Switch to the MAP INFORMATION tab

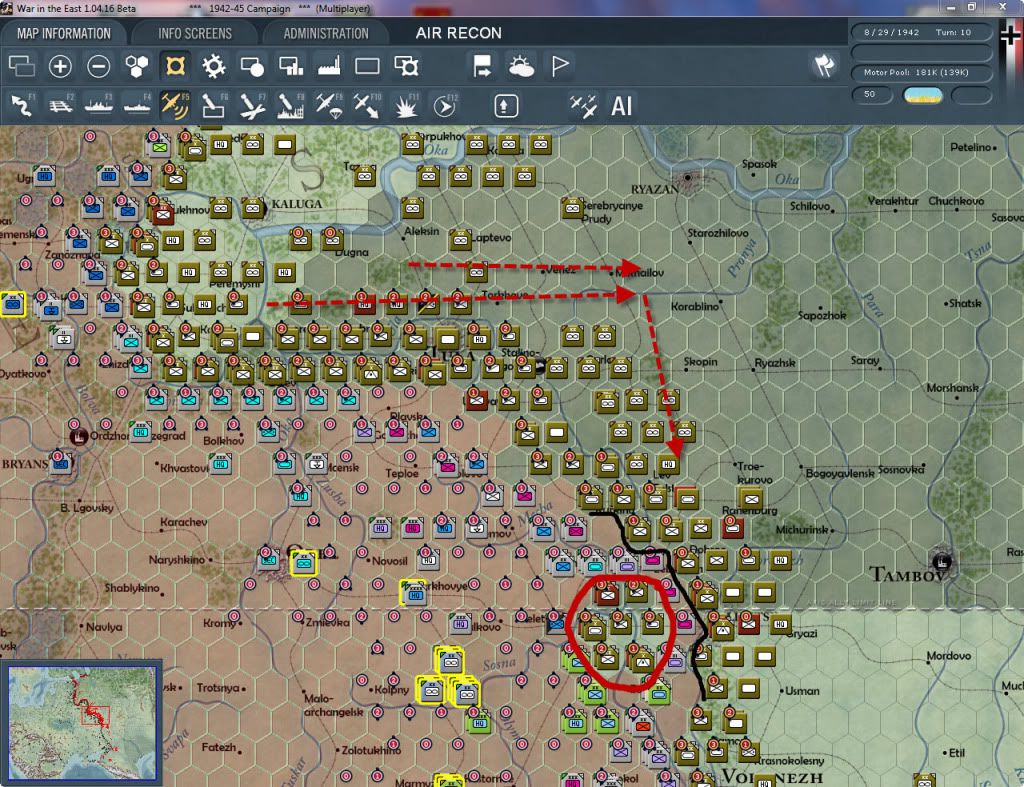[x=64, y=33]
